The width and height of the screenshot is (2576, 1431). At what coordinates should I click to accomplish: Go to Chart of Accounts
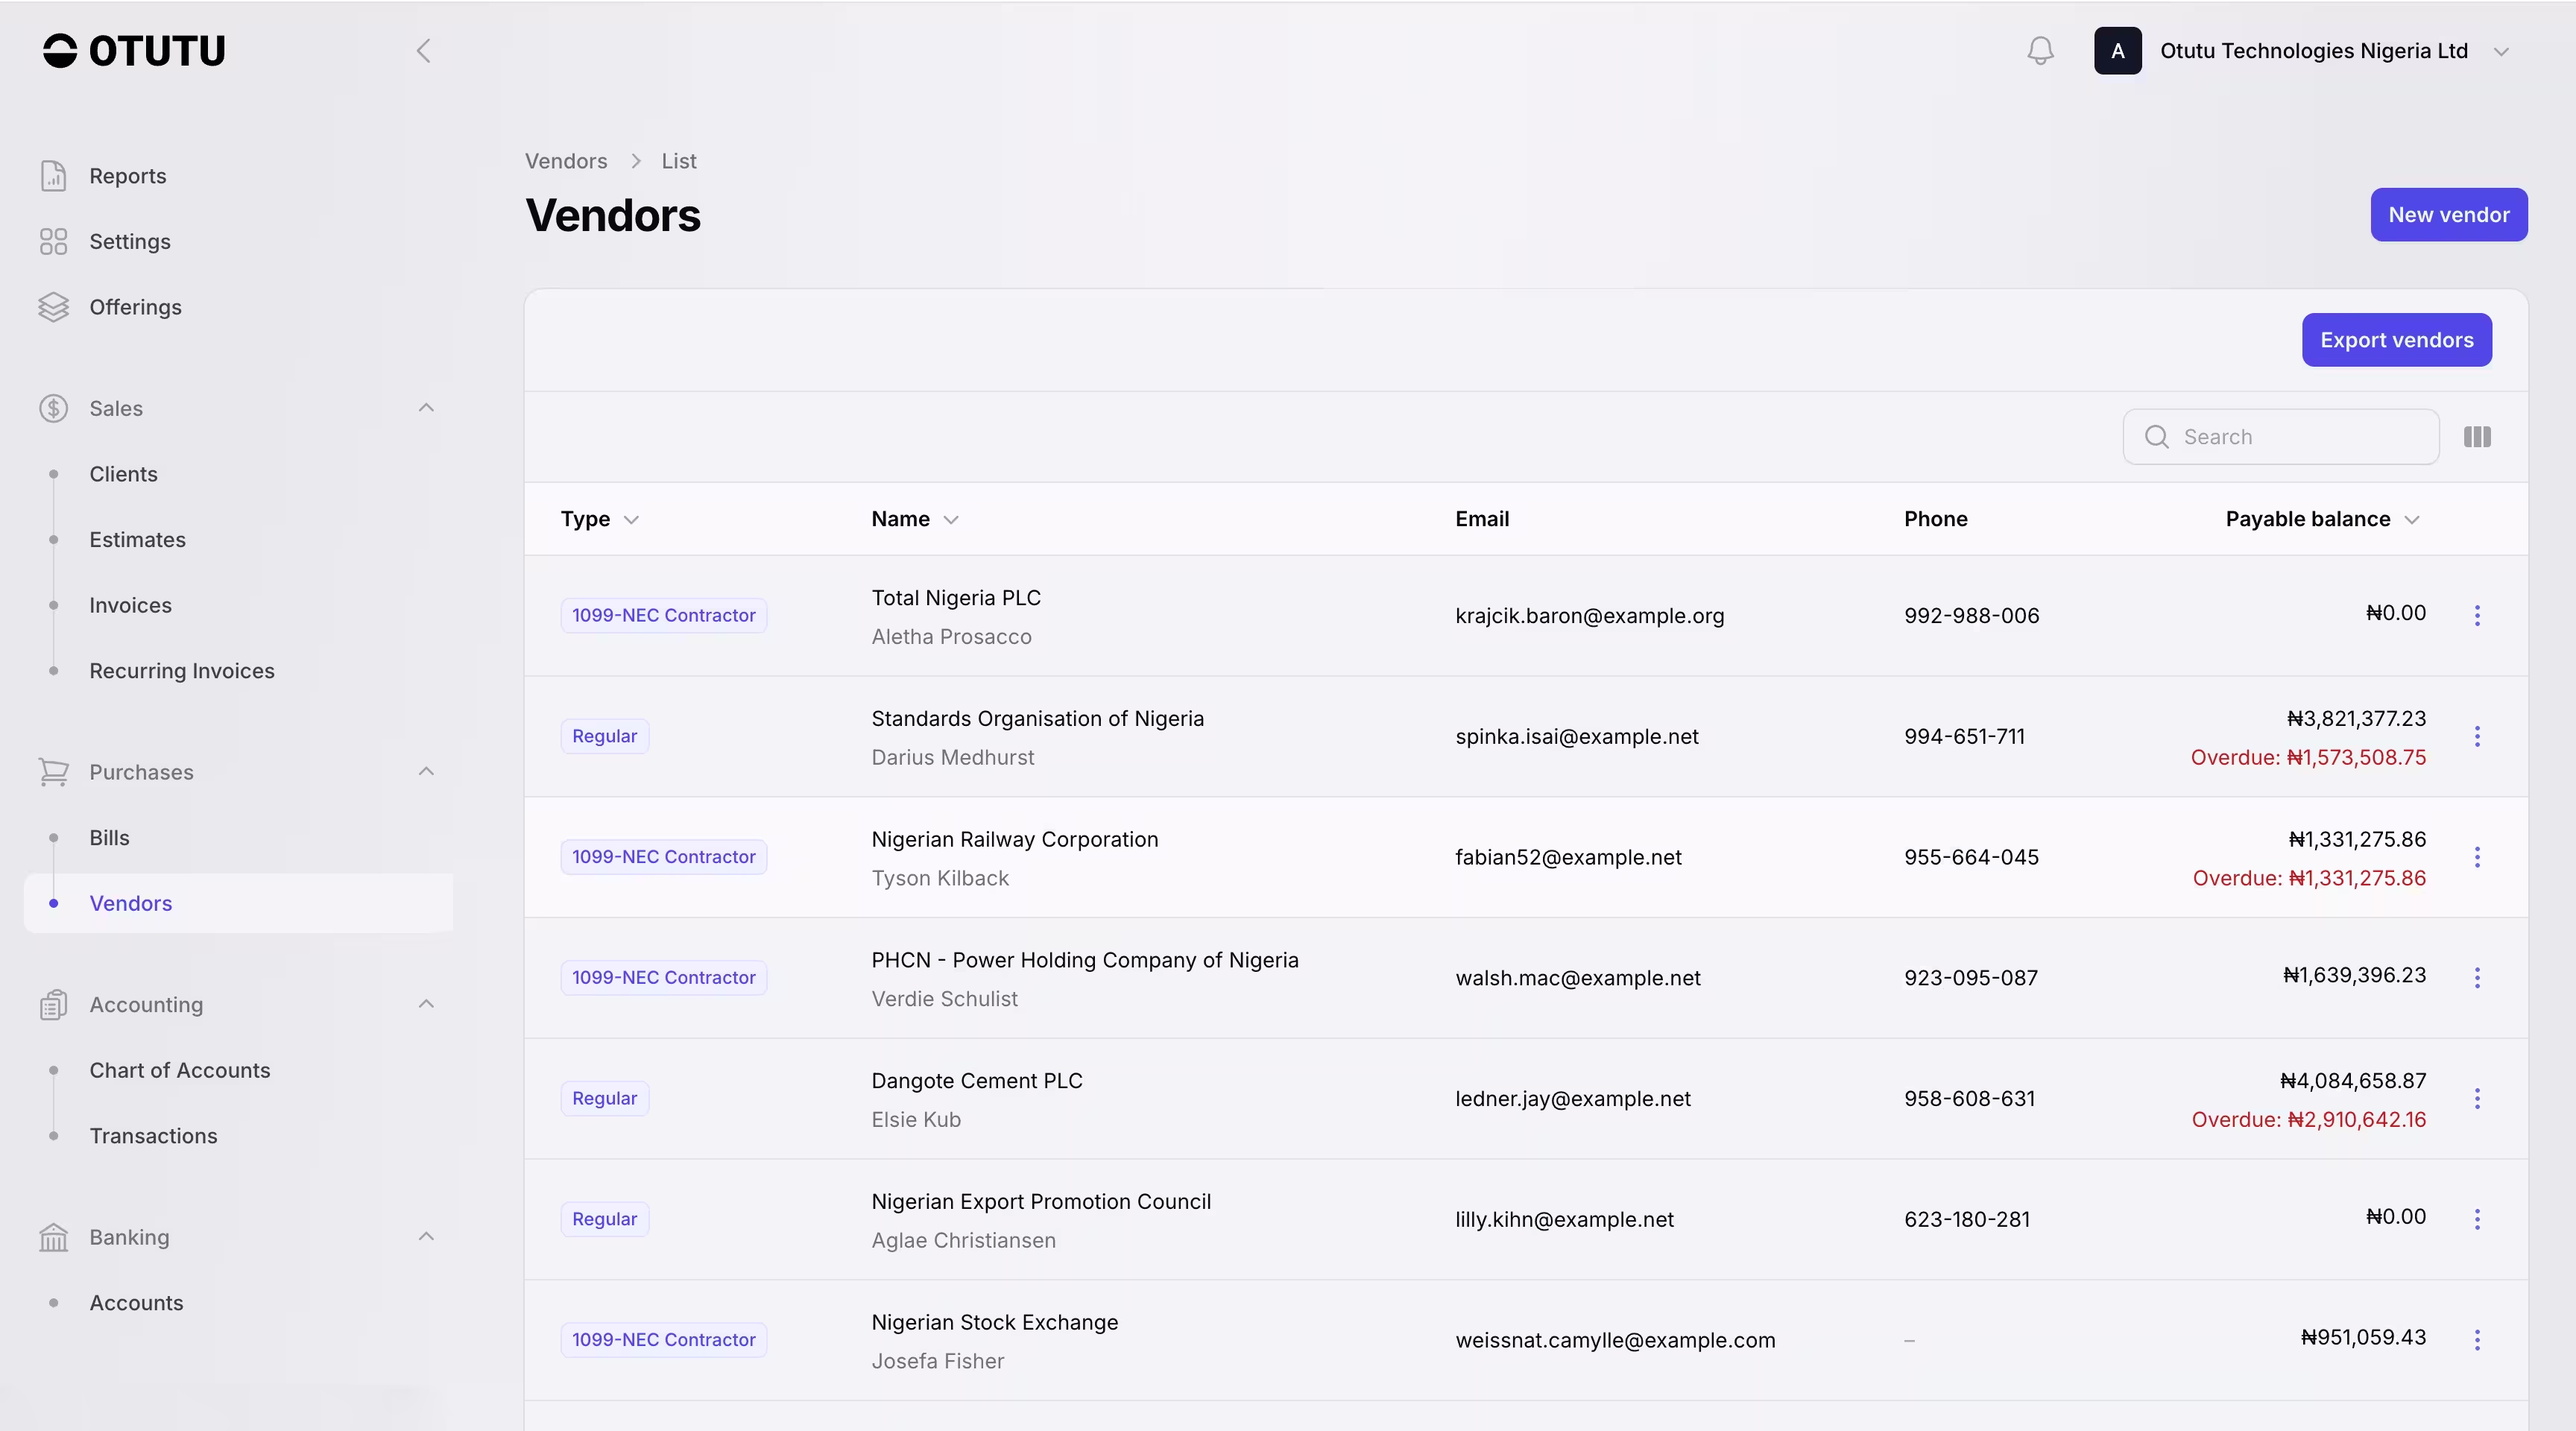pos(180,1070)
